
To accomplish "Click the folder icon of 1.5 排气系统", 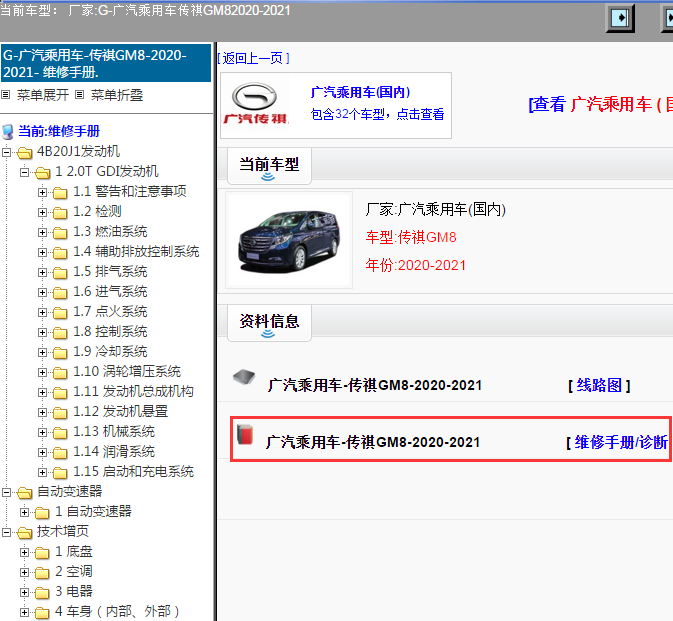I will (60, 273).
